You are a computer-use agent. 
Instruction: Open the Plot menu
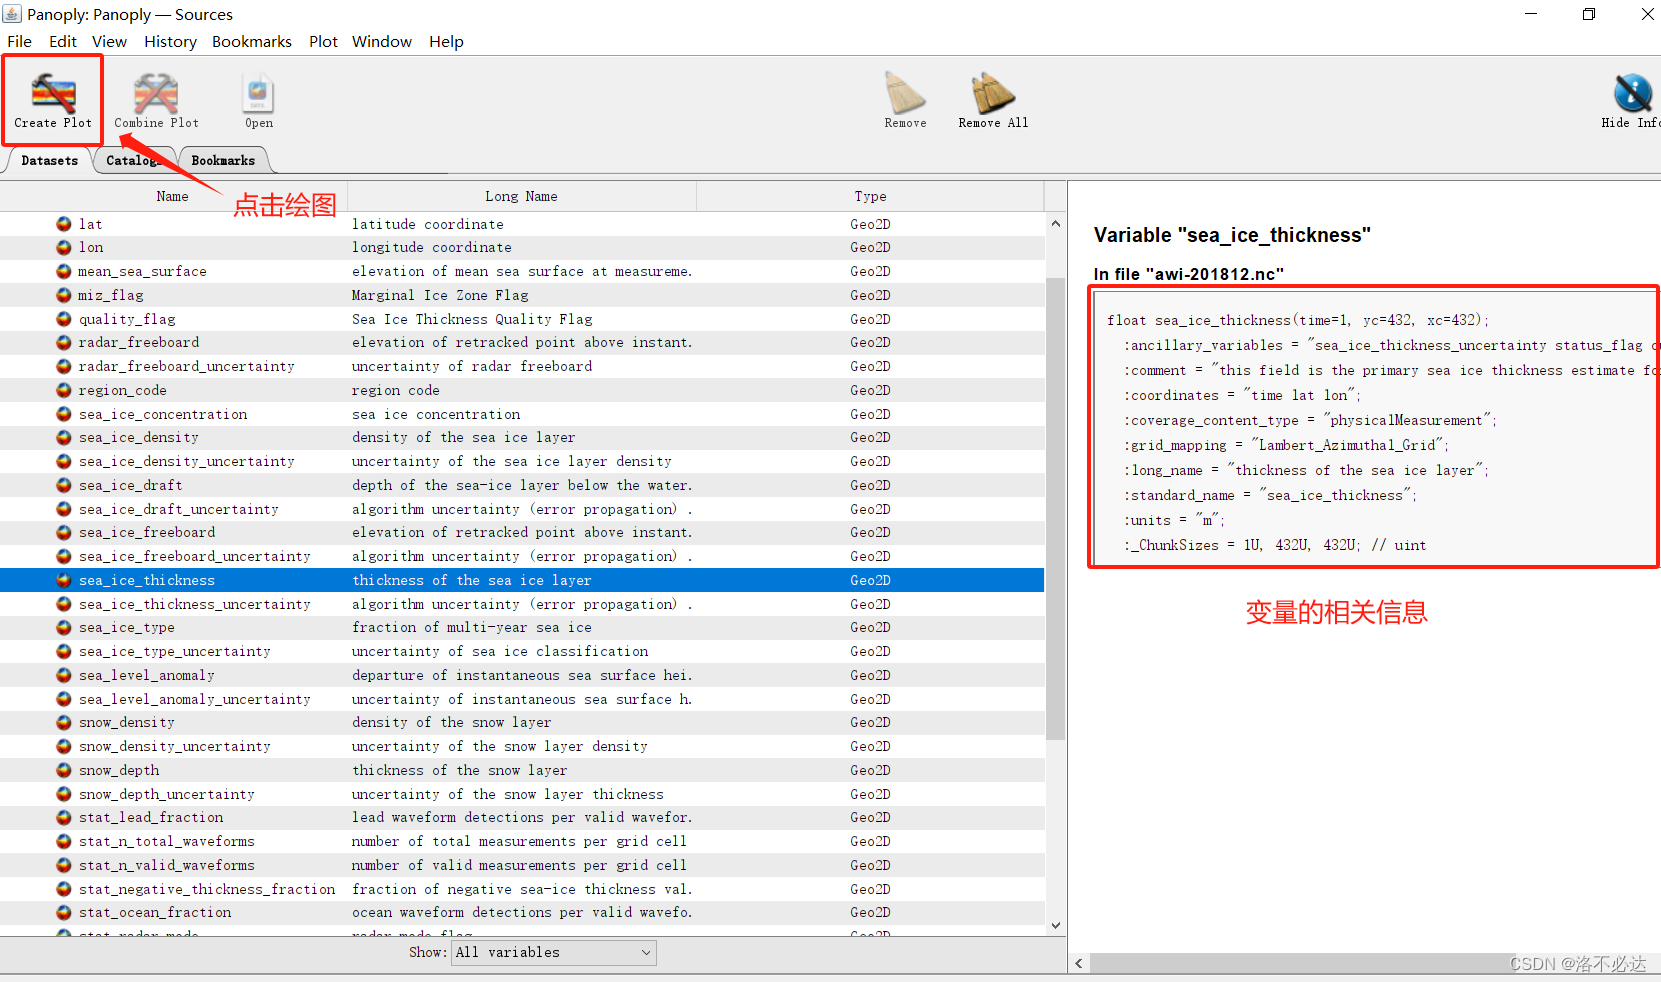coord(323,41)
